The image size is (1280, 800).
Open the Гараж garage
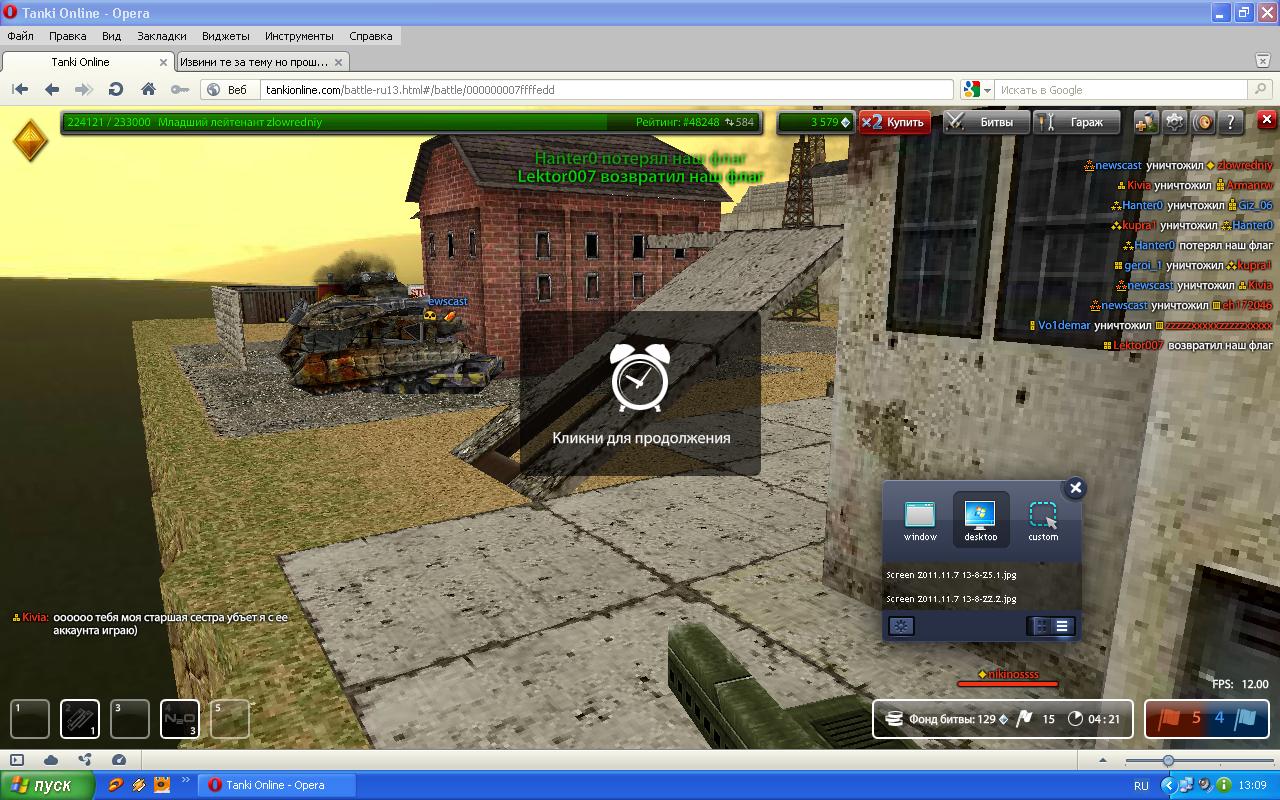(1075, 122)
